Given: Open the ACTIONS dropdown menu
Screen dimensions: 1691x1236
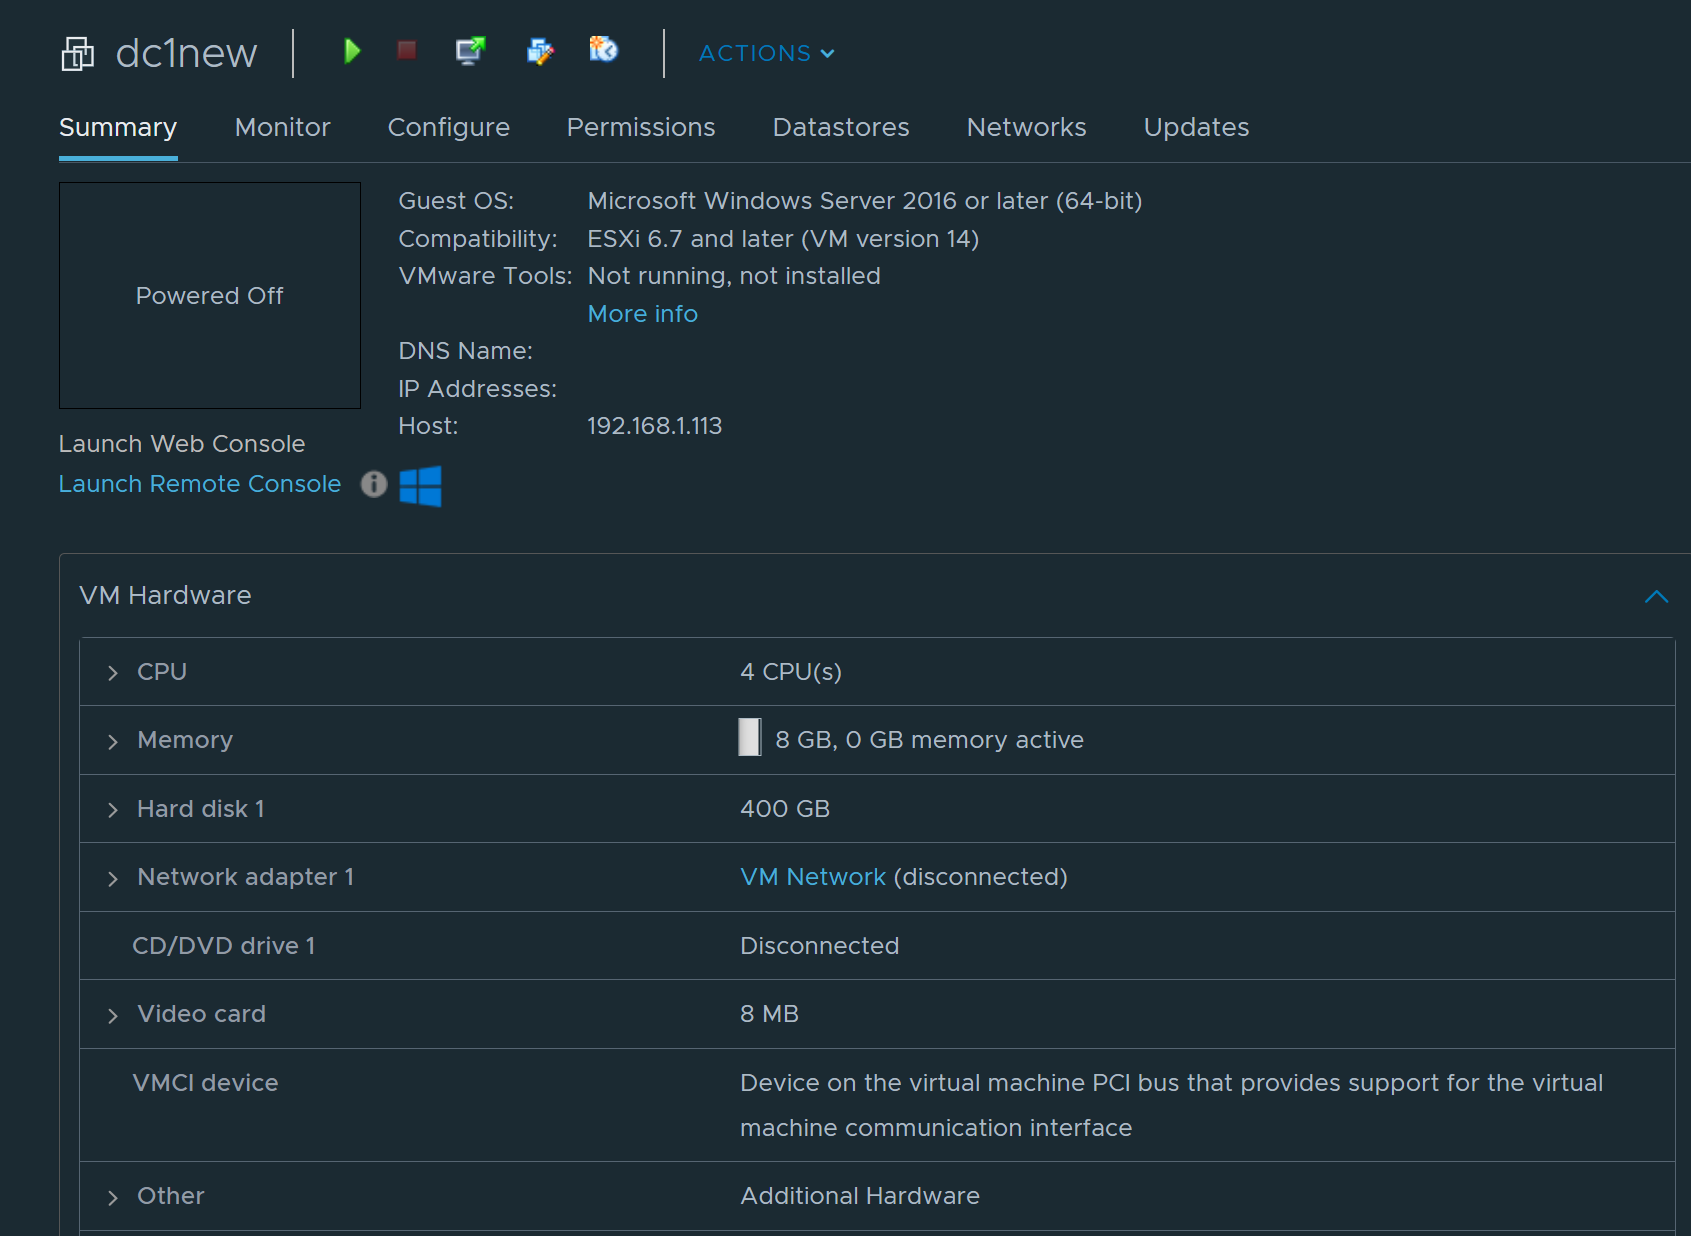Looking at the screenshot, I should (766, 53).
